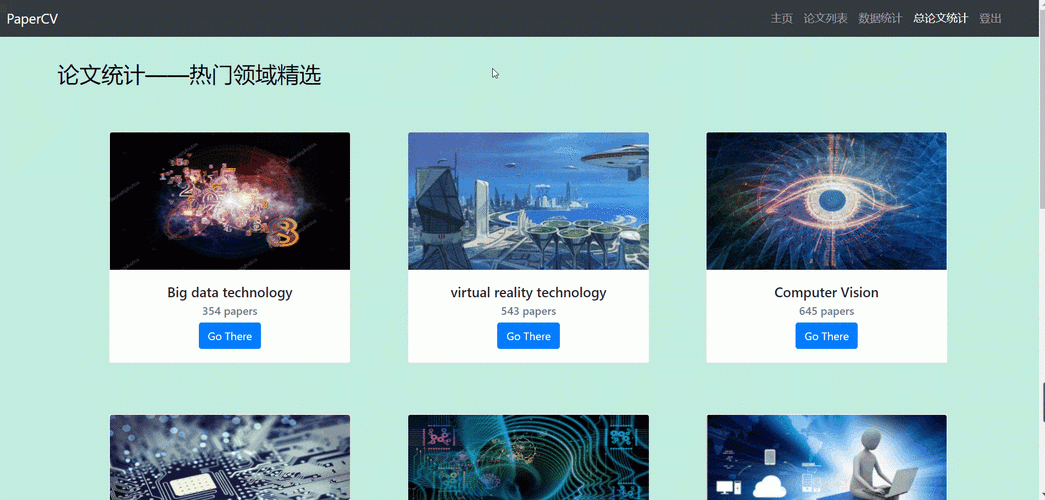The image size is (1045, 500).
Task: Click the circuit board chip image
Action: 230,457
